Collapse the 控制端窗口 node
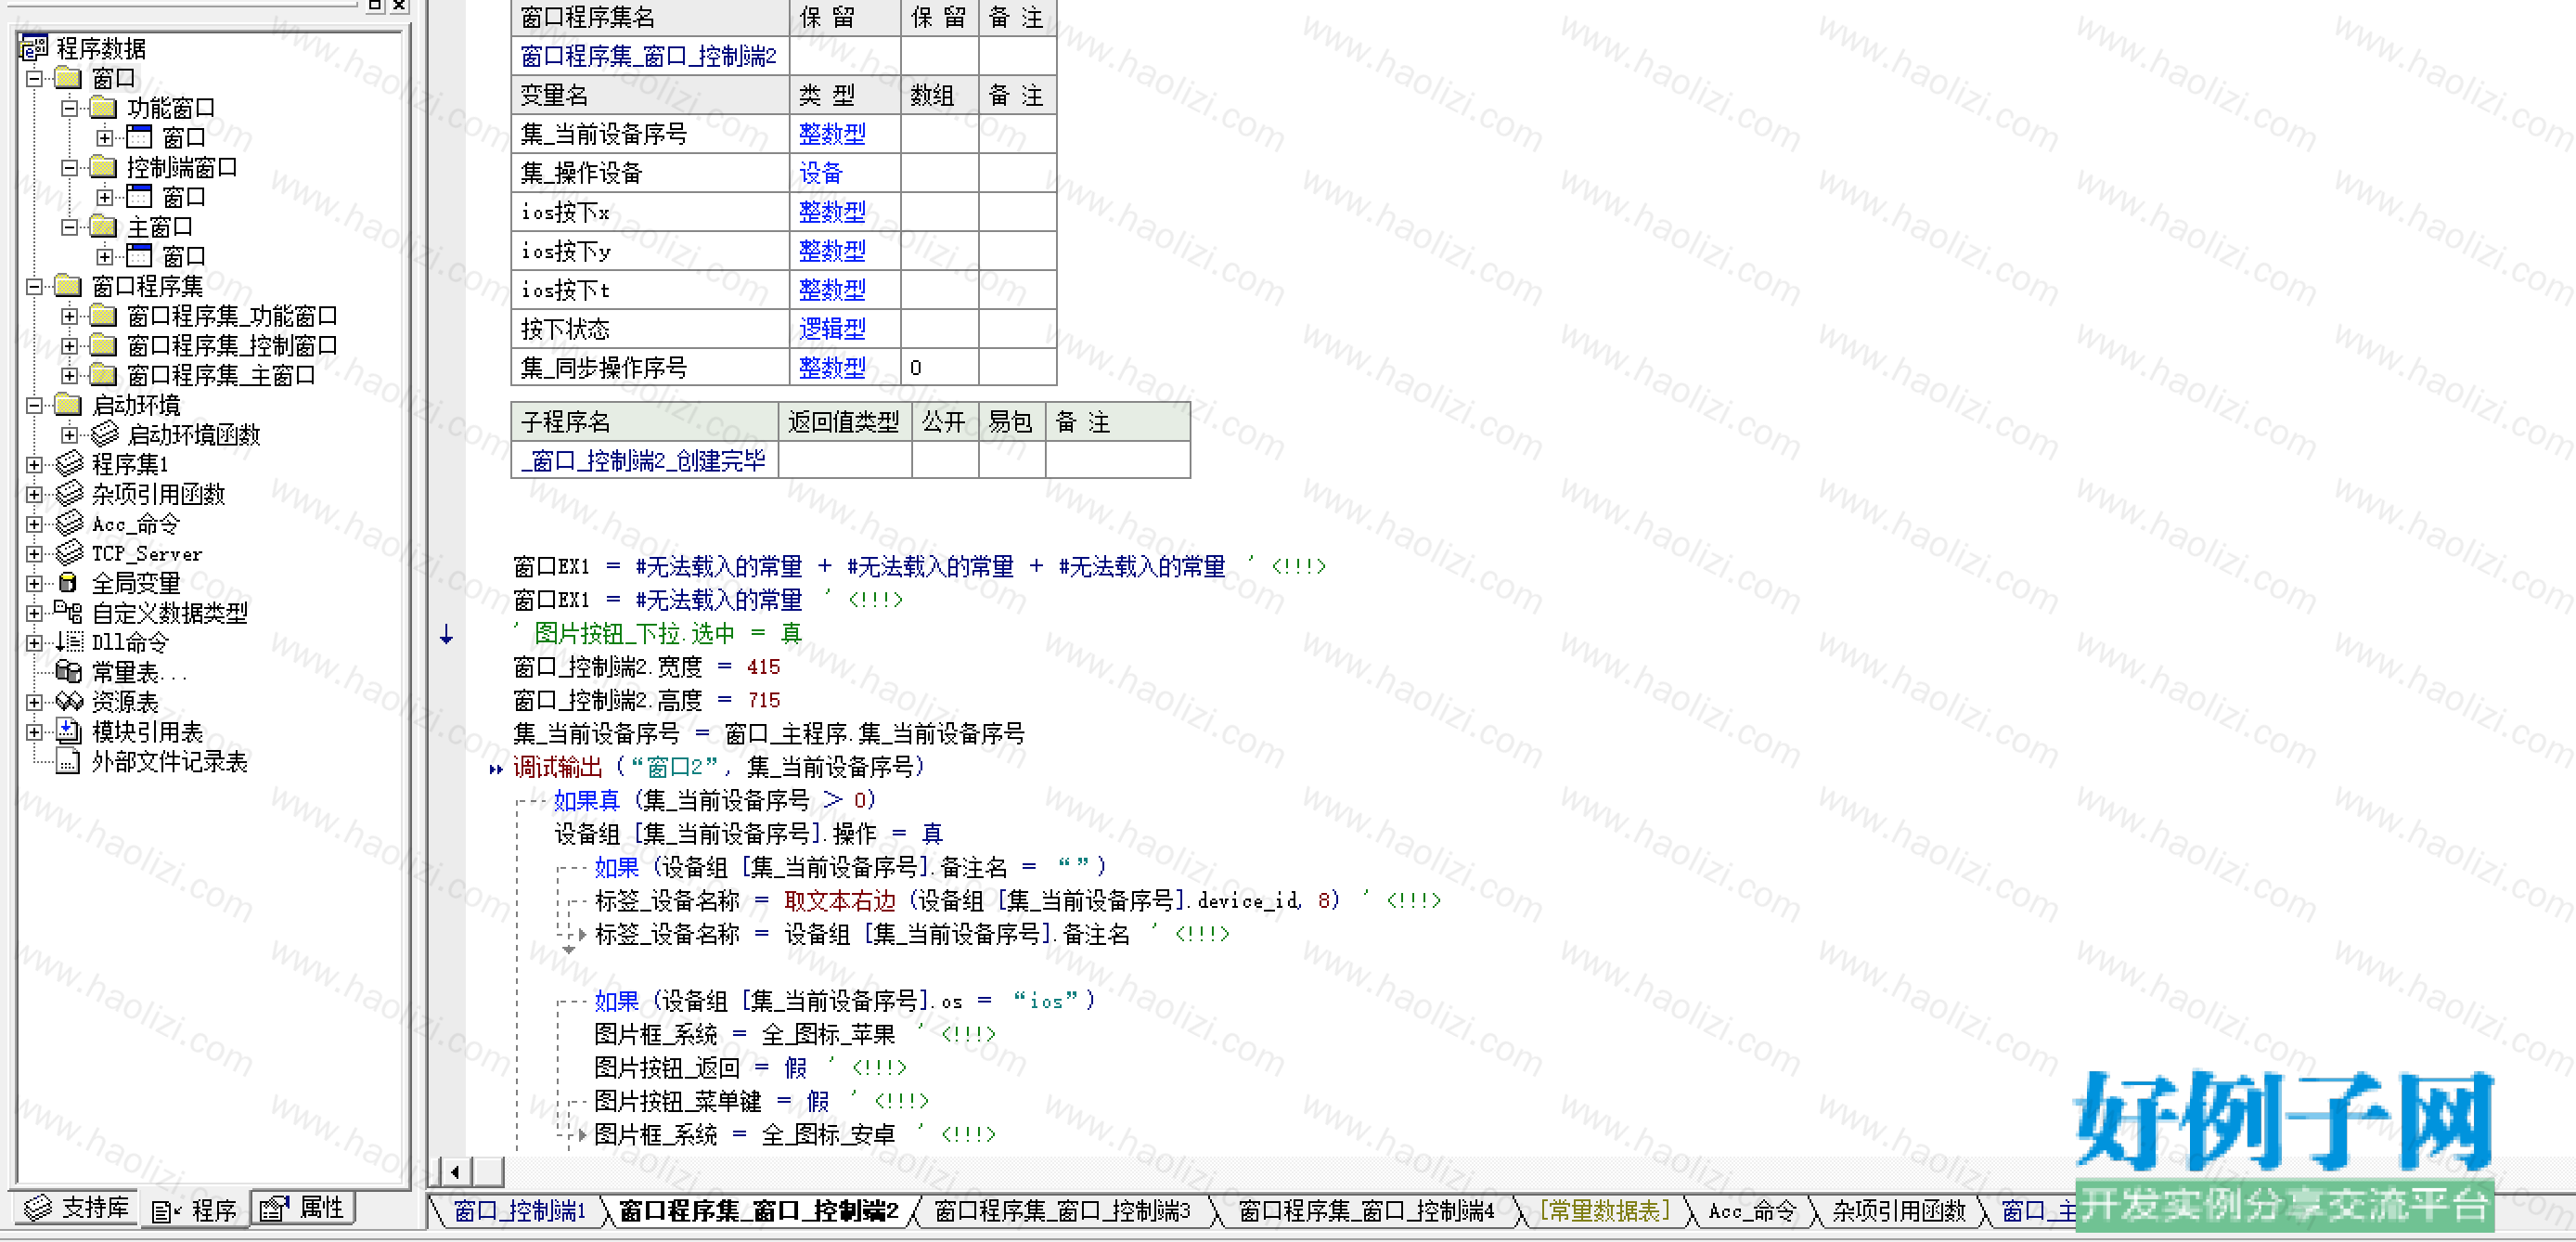 click(x=69, y=167)
